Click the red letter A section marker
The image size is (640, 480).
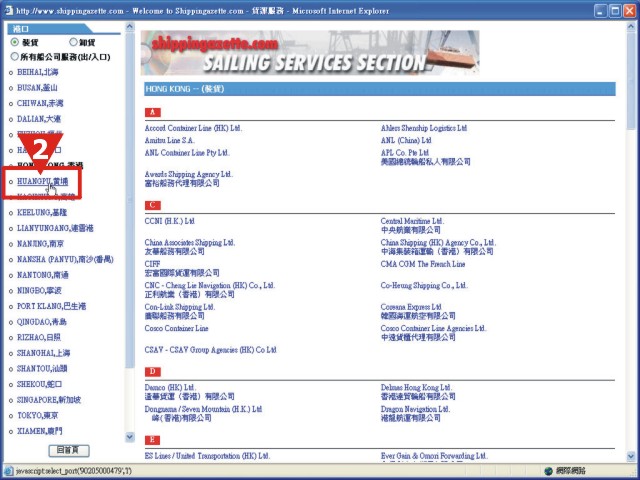pyautogui.click(x=153, y=112)
